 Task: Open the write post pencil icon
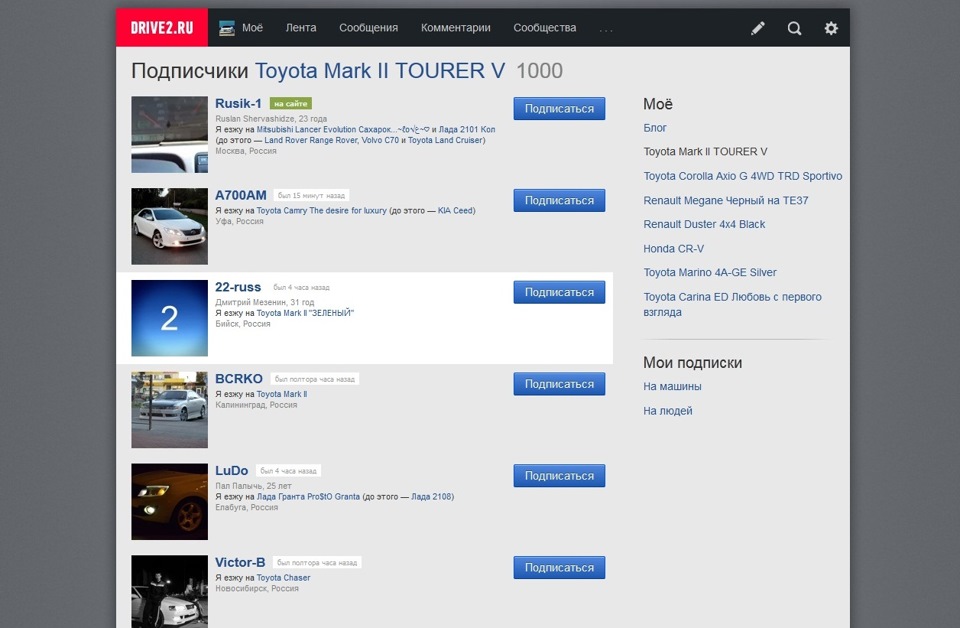coord(757,28)
